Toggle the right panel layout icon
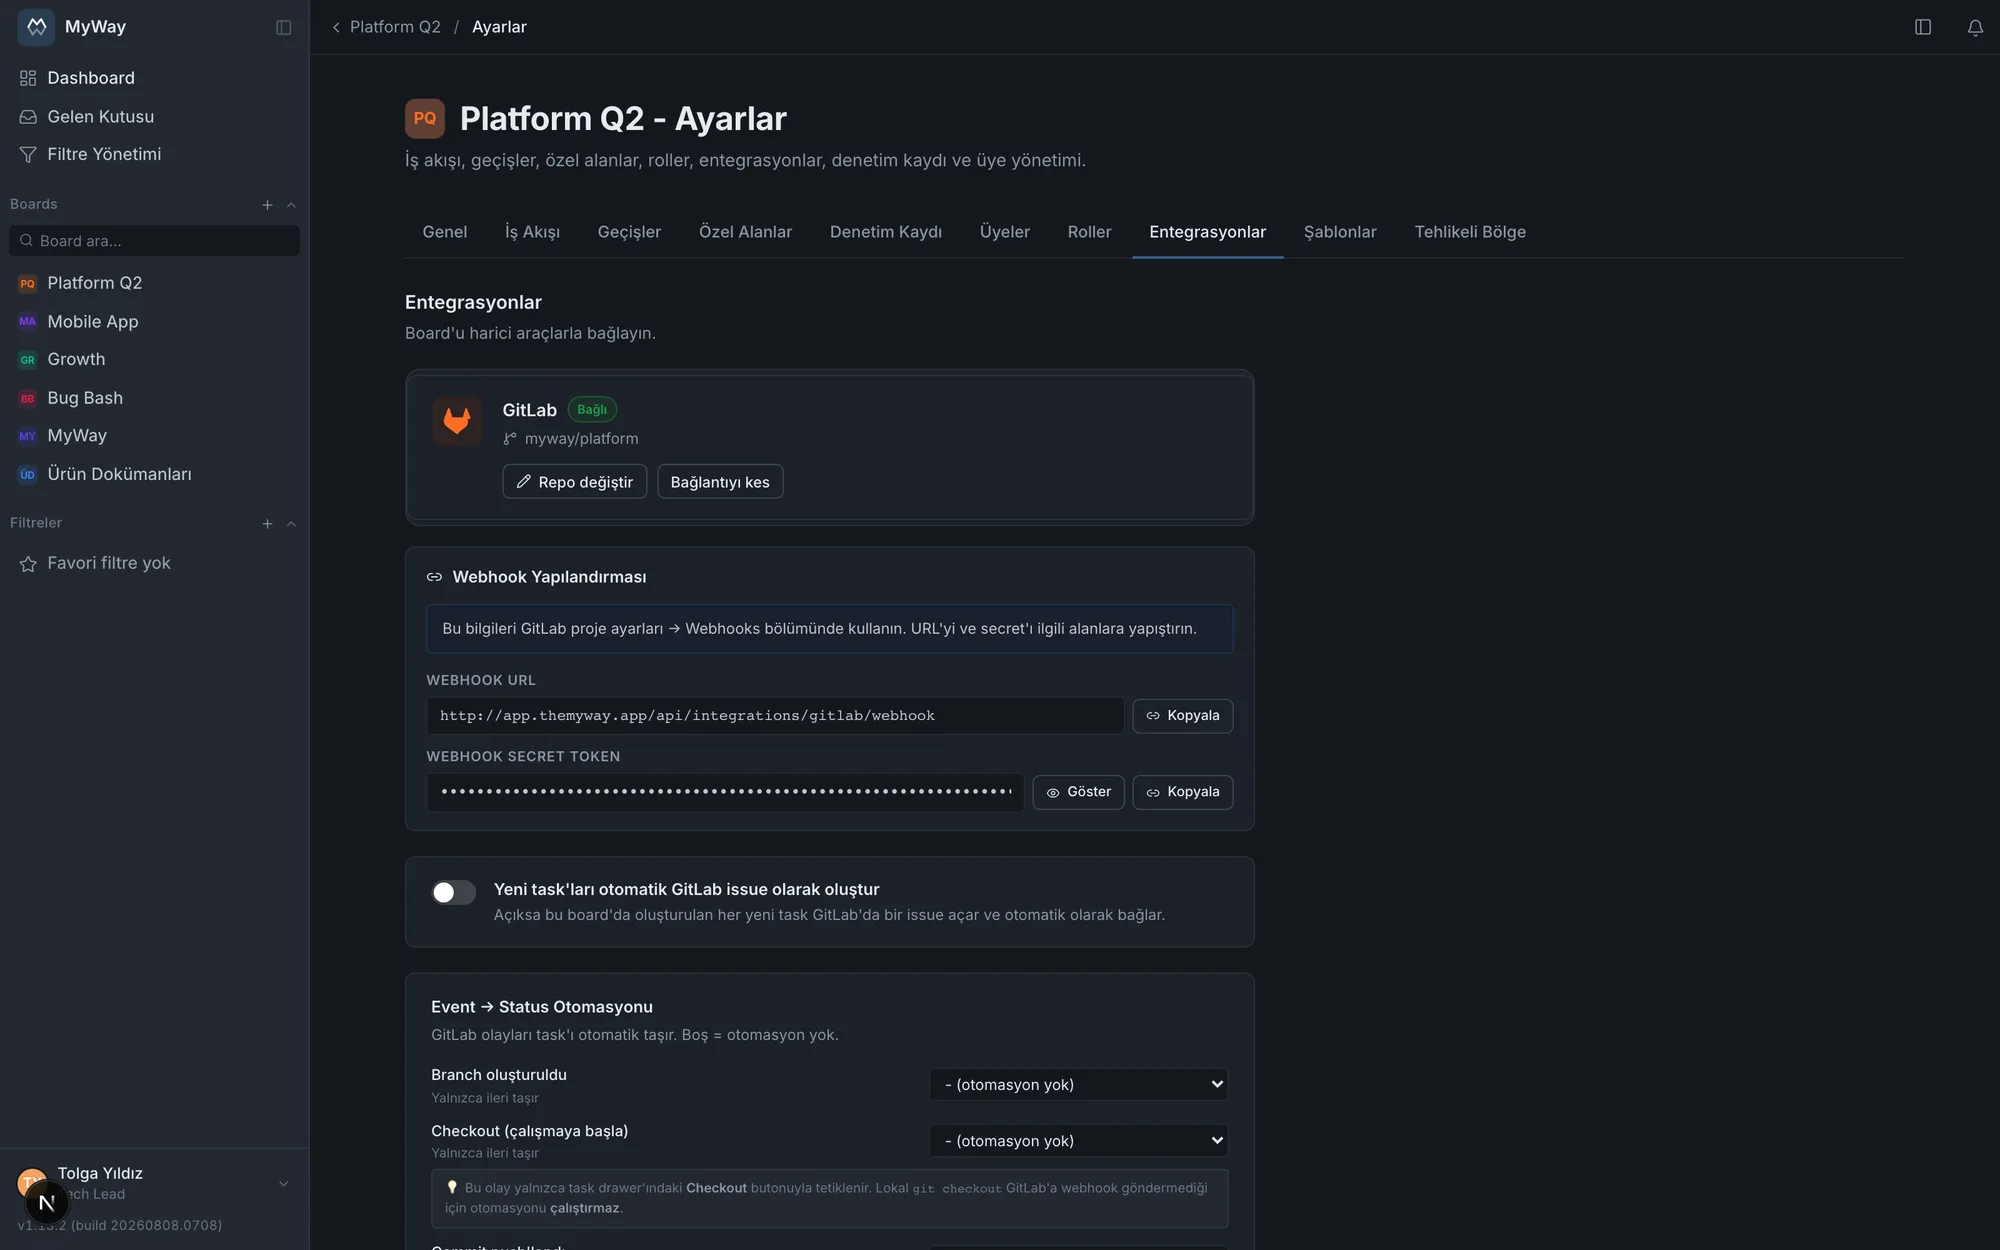The image size is (2000, 1250). [1923, 27]
